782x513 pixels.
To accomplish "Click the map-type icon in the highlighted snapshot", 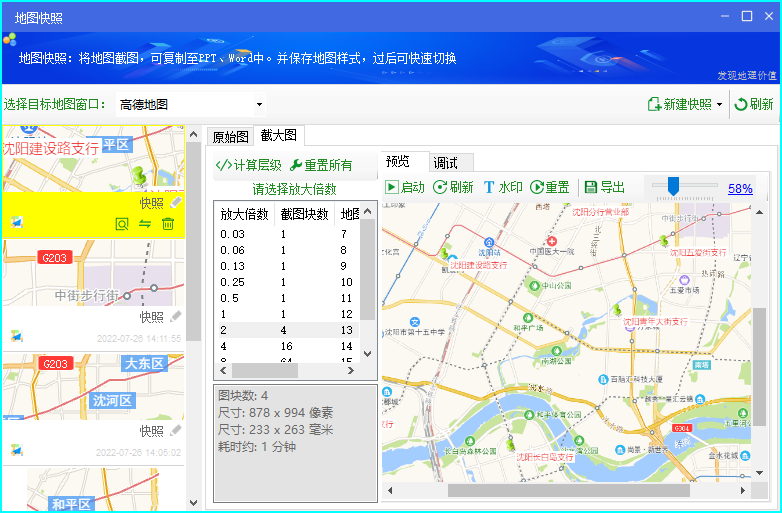I will coord(17,222).
